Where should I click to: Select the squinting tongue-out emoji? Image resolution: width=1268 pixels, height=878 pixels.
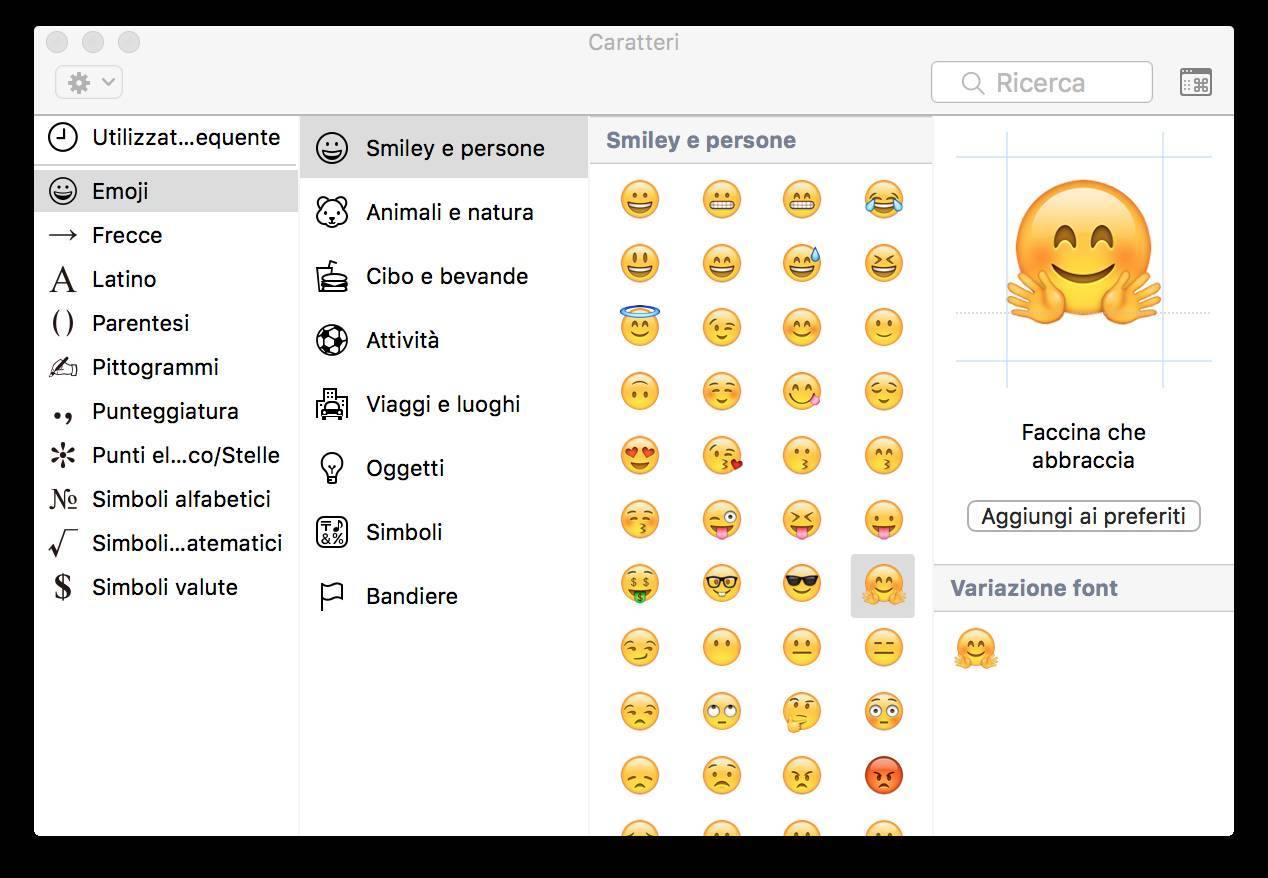coord(802,519)
